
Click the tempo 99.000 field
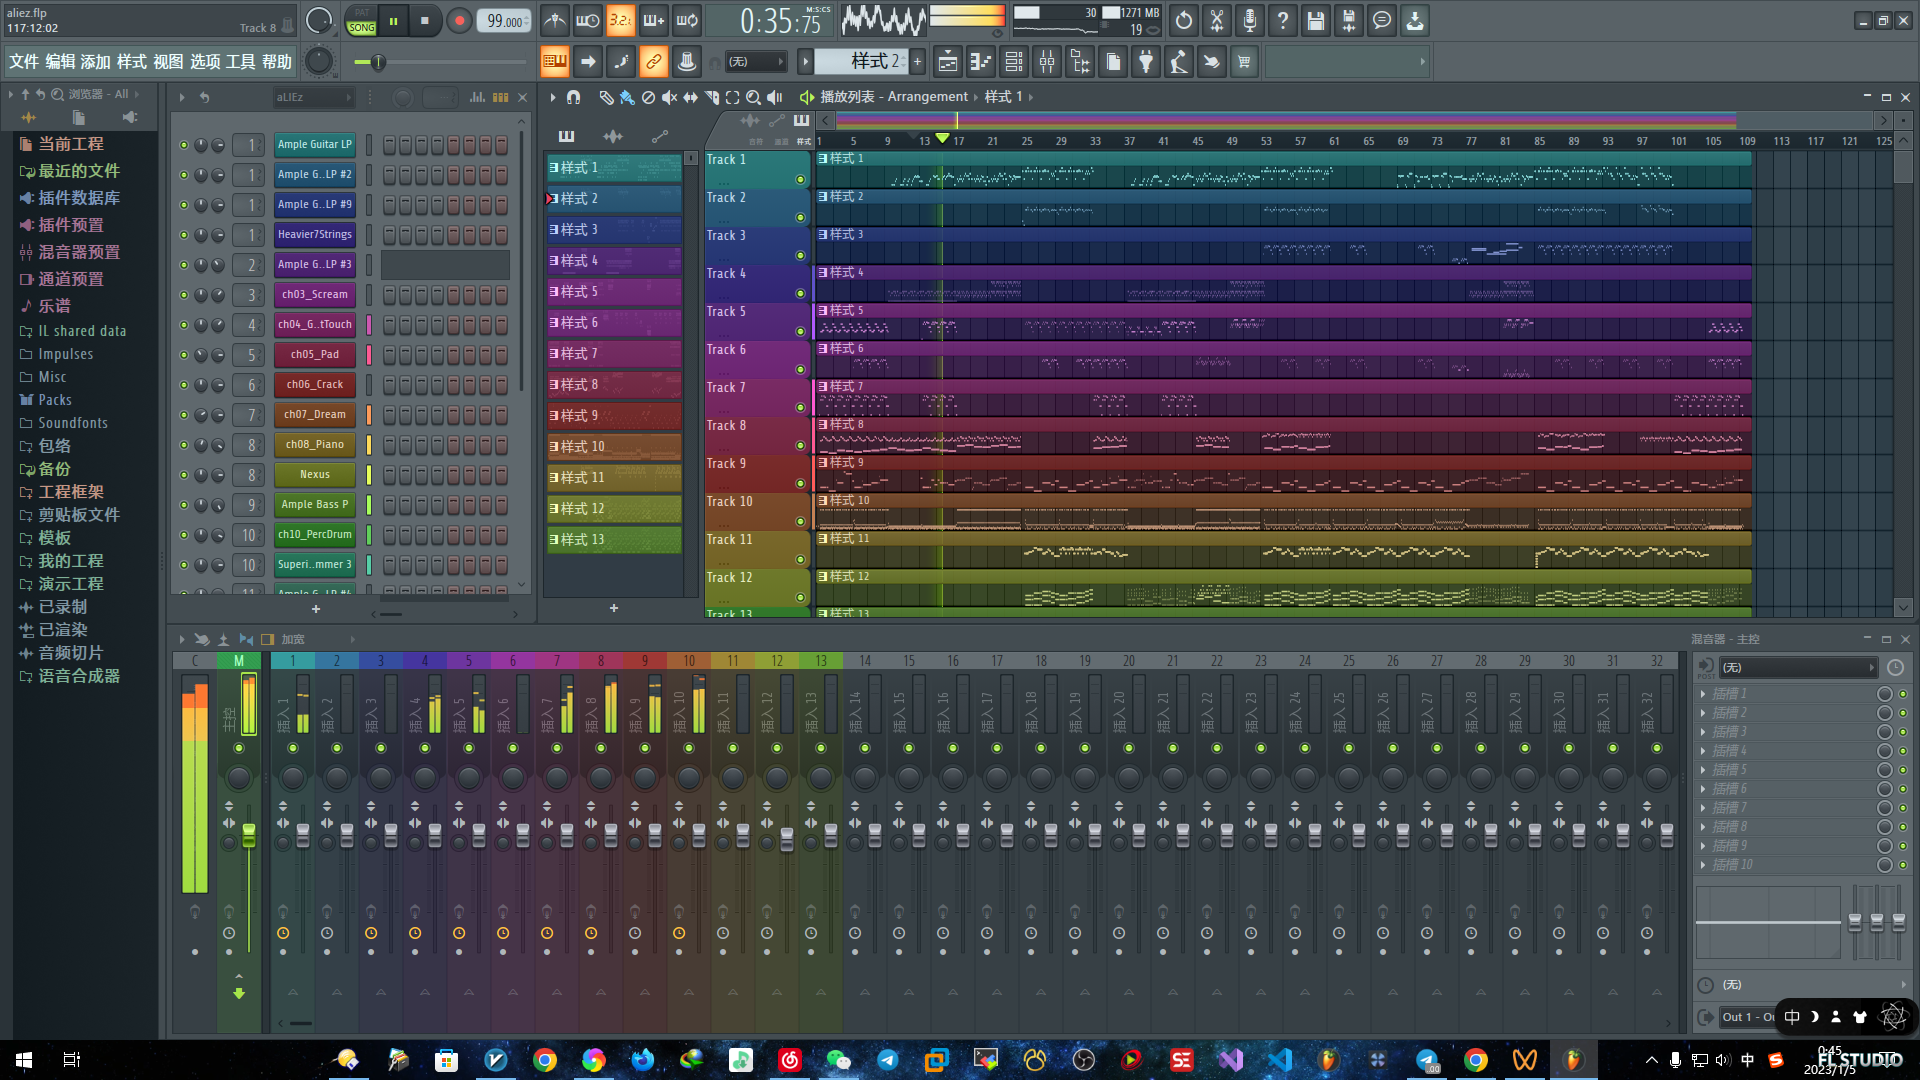click(x=504, y=21)
